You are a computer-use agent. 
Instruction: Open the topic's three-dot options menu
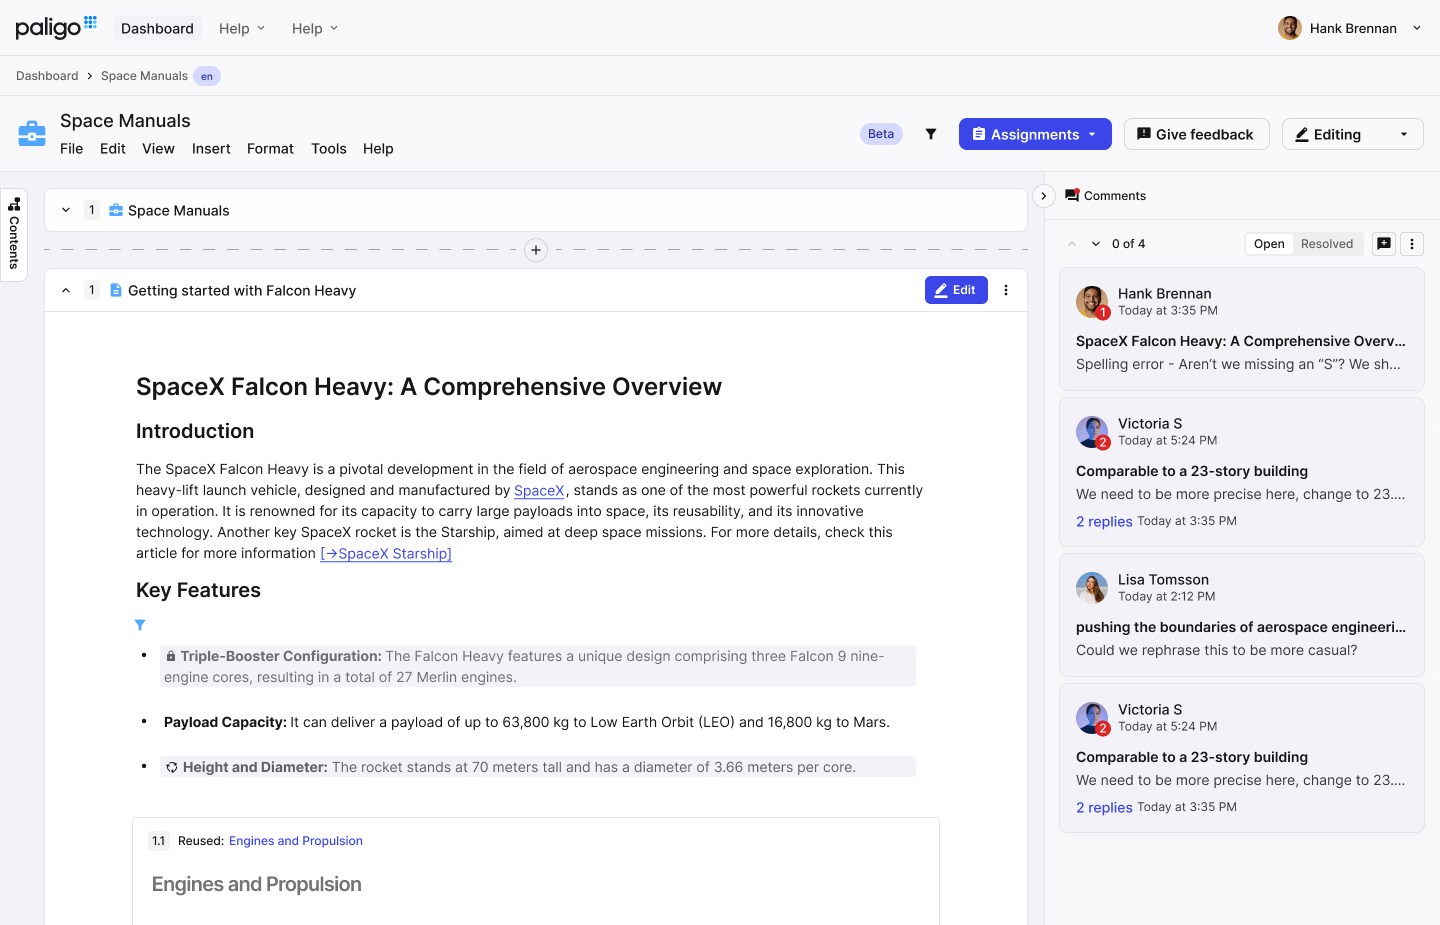[1006, 290]
